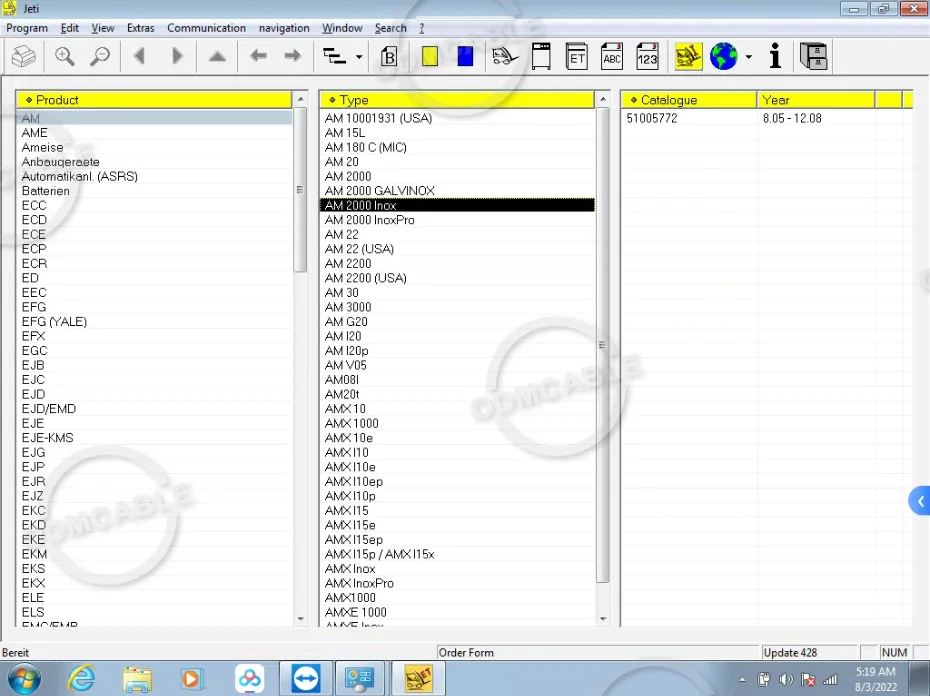Open the Communication menu
930x696 pixels.
pyautogui.click(x=206, y=28)
